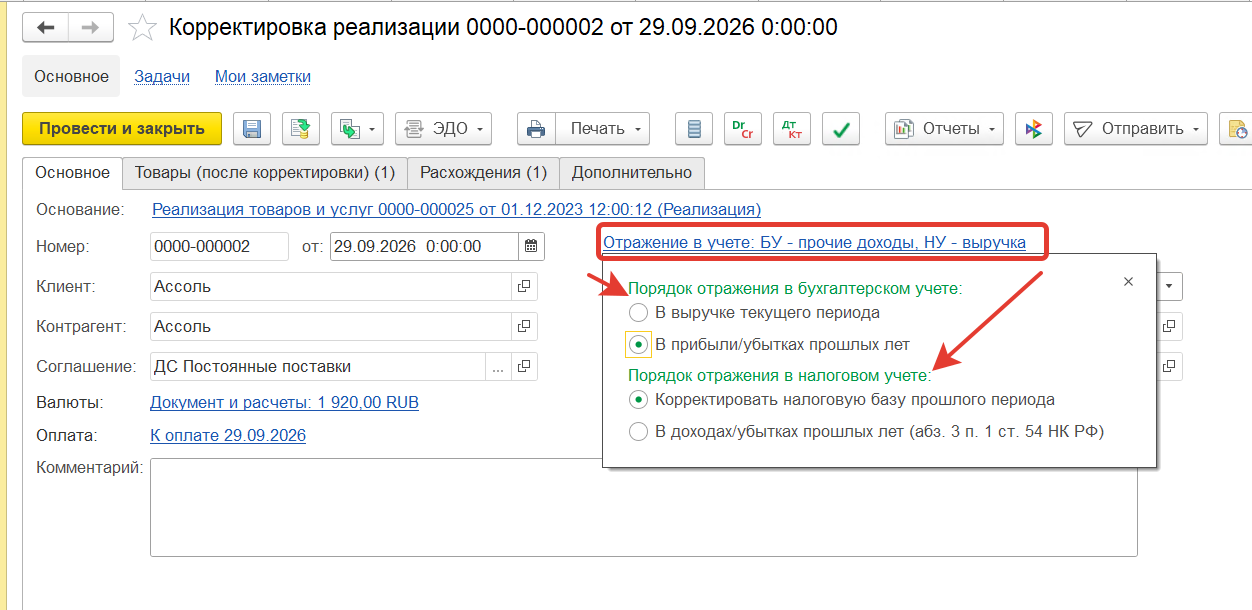The width and height of the screenshot is (1252, 610).
Task: Open the 'К оплате 29.09.2026' link
Action: [x=228, y=435]
